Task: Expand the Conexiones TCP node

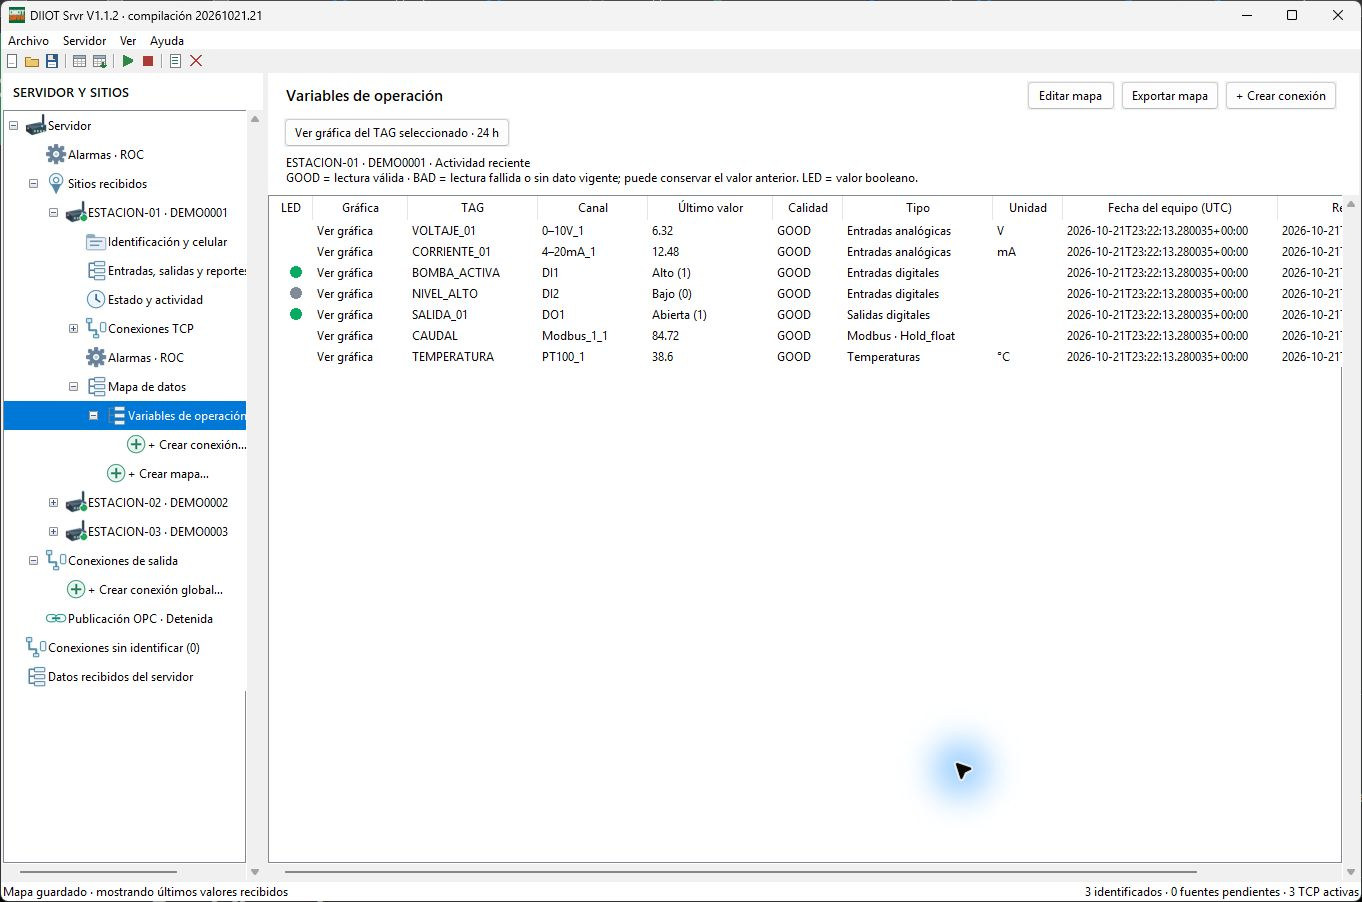Action: point(74,329)
